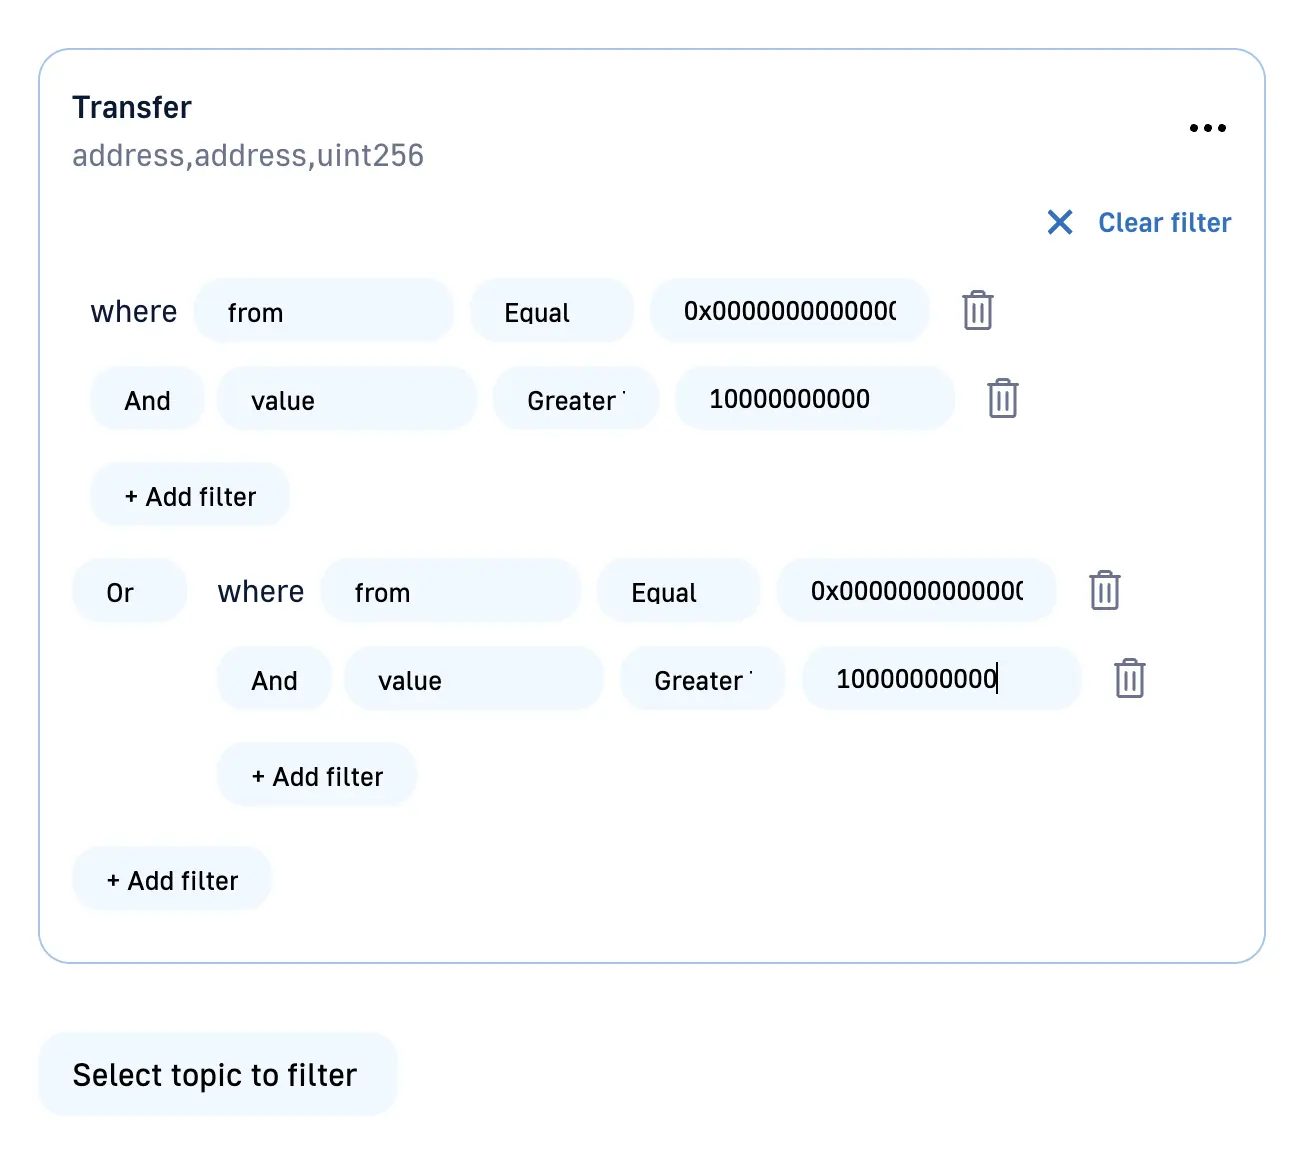
Task: Change the 'Equal' operator in the Or group
Action: (x=678, y=592)
